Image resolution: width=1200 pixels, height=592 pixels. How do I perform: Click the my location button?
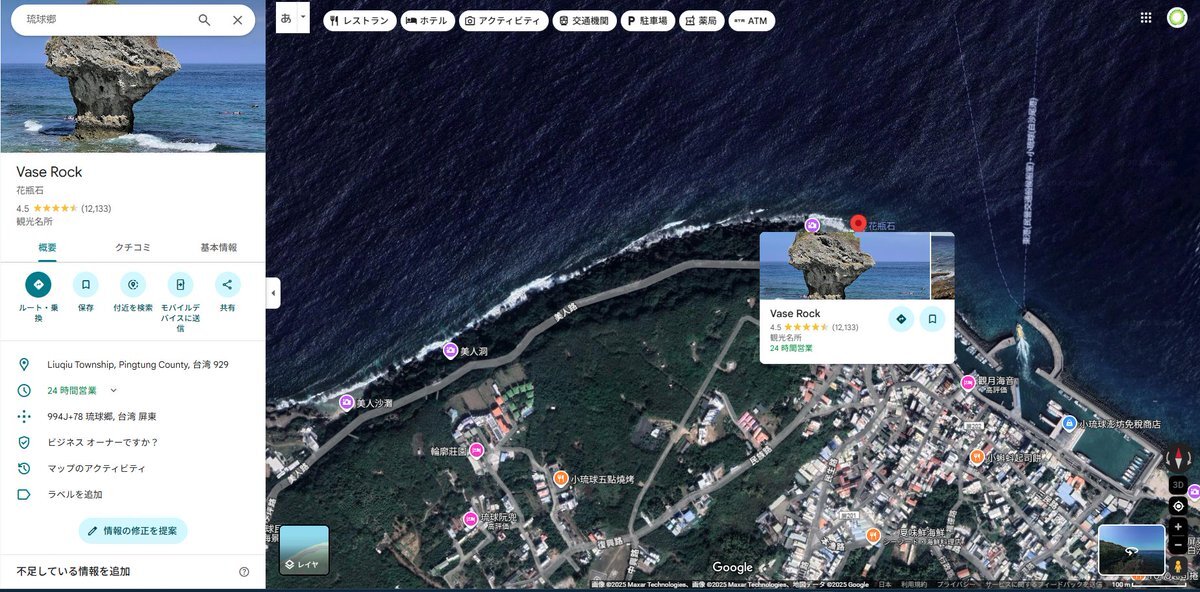point(1178,506)
